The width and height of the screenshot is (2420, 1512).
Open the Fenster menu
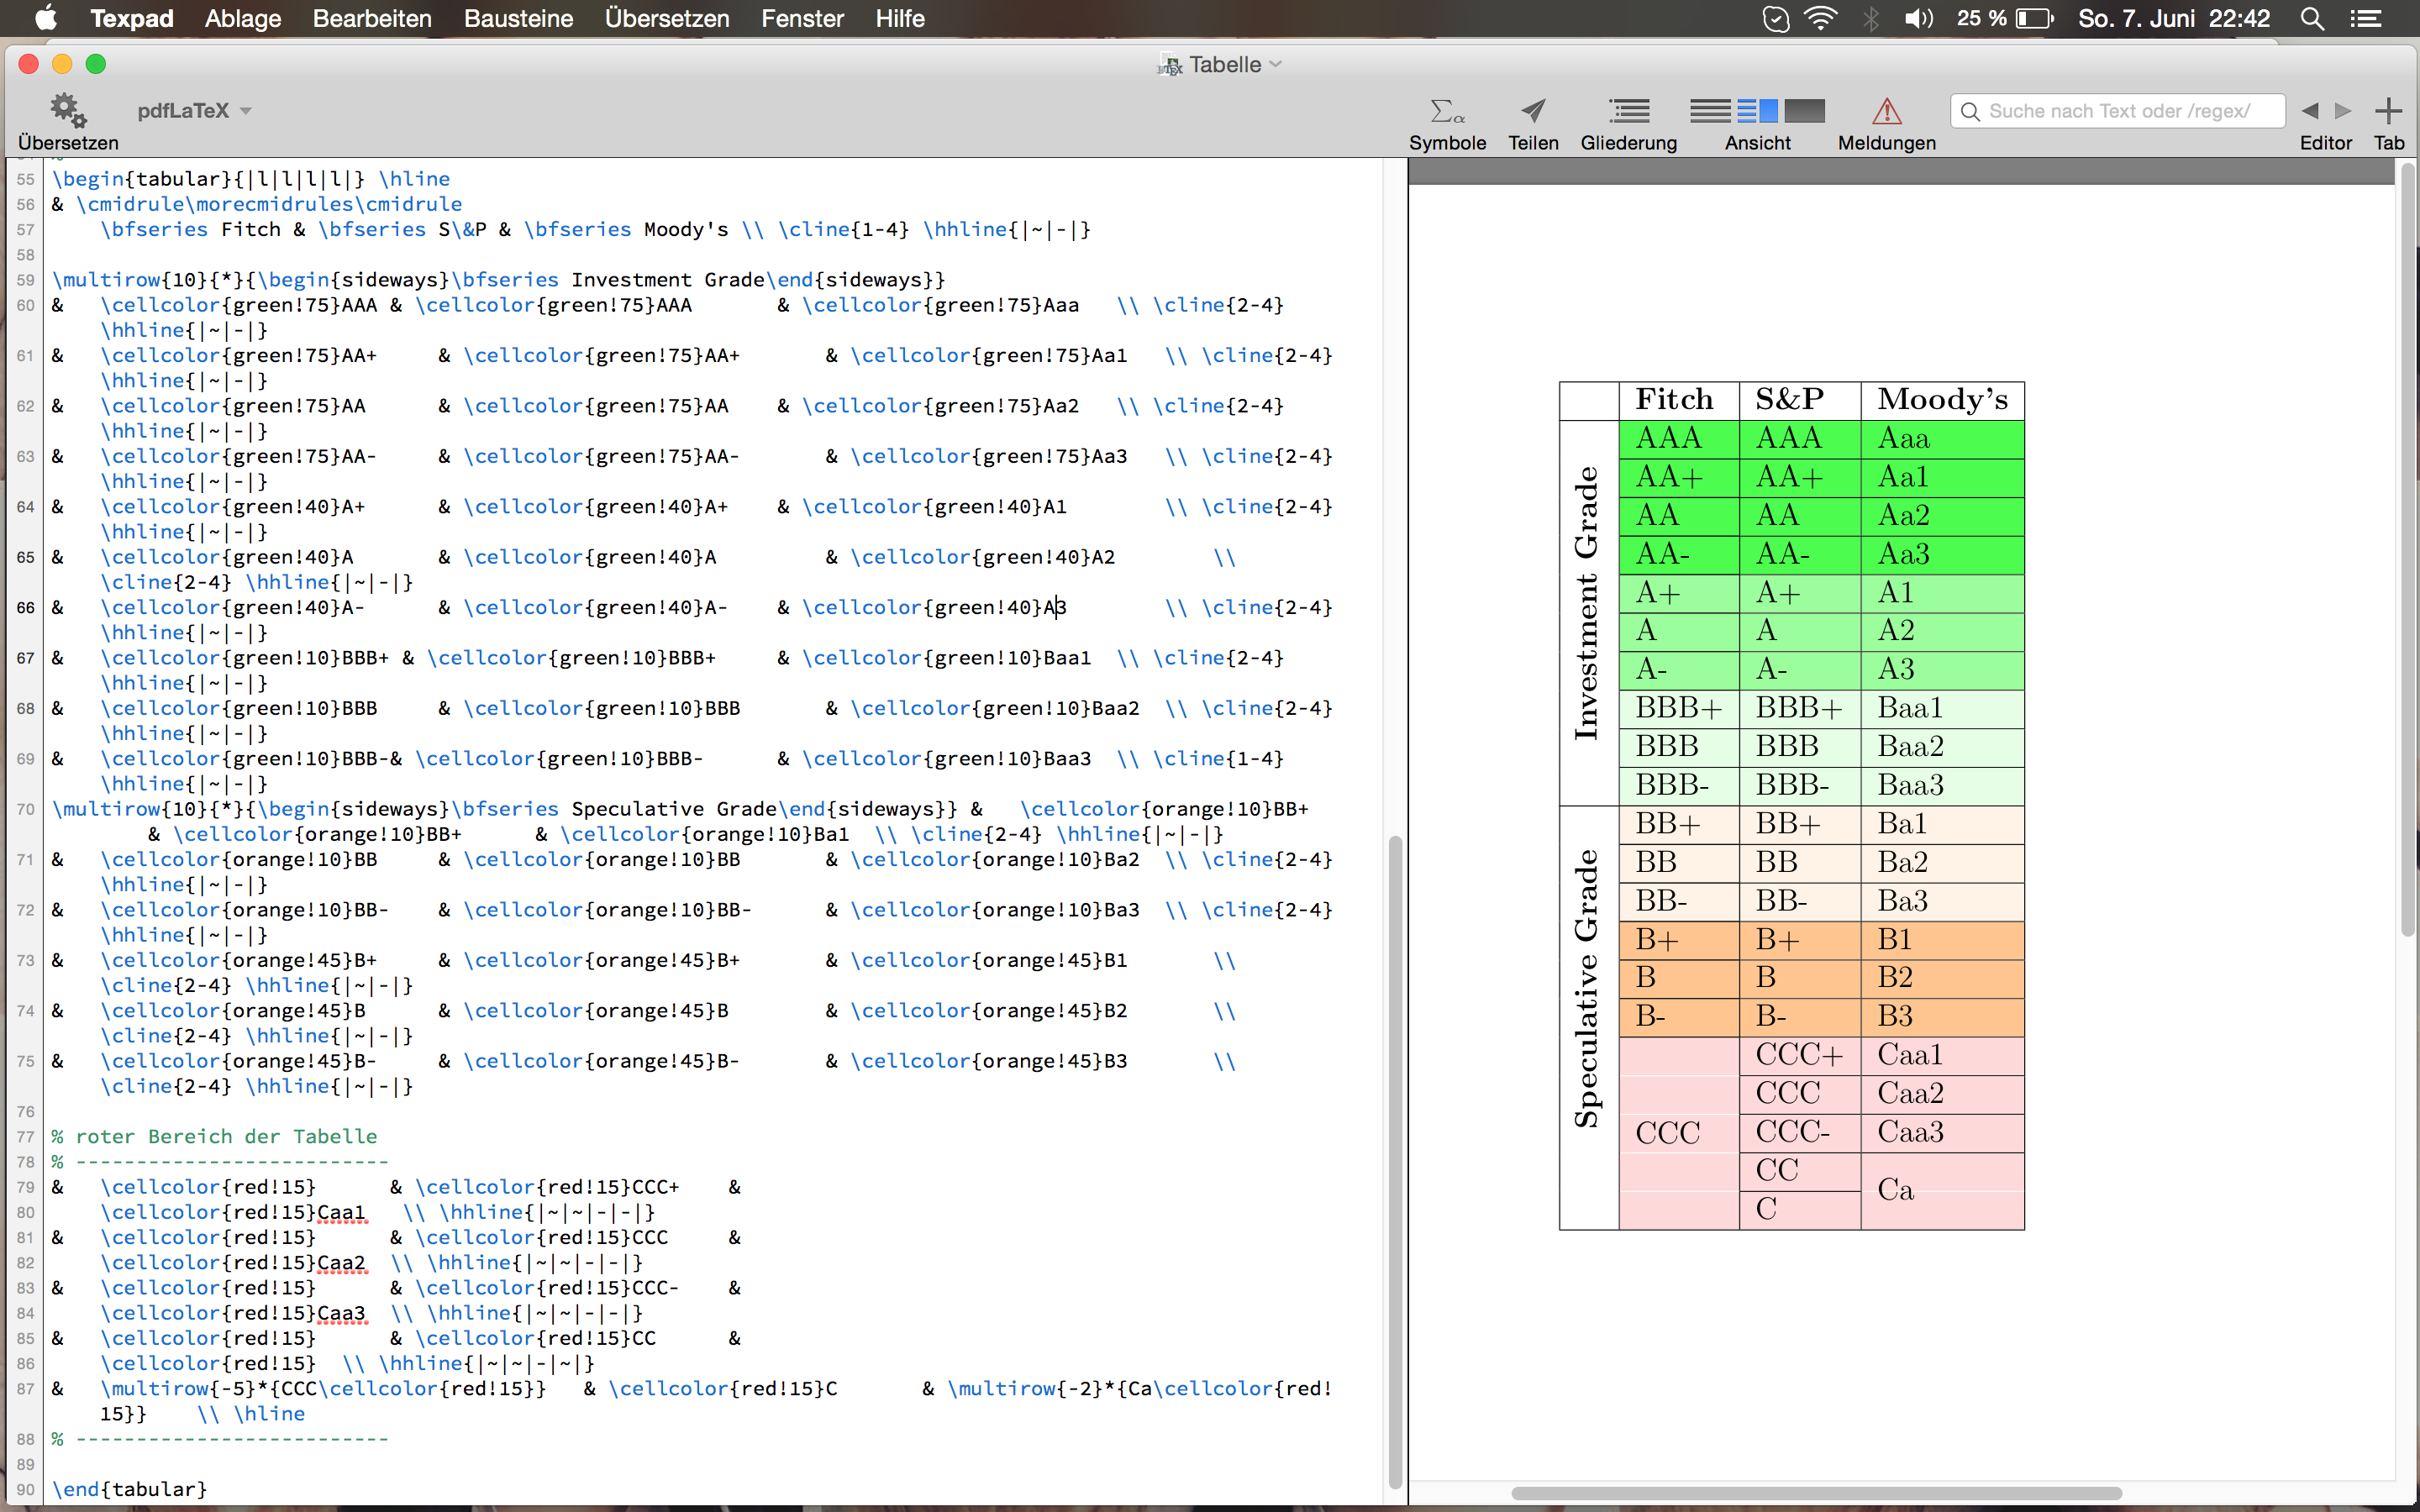(802, 18)
